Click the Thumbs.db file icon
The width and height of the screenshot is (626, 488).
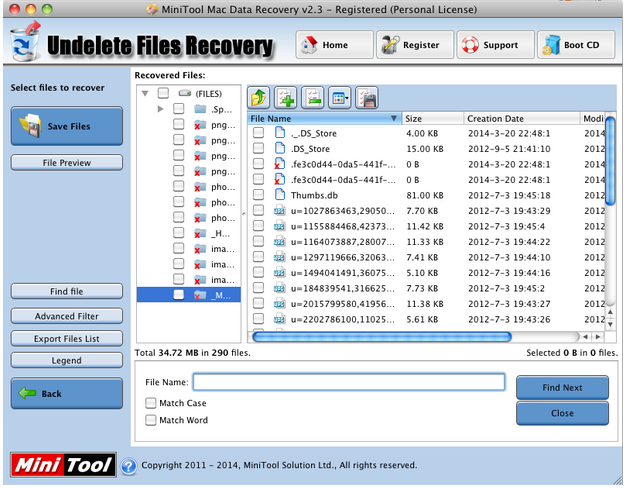pyautogui.click(x=280, y=195)
